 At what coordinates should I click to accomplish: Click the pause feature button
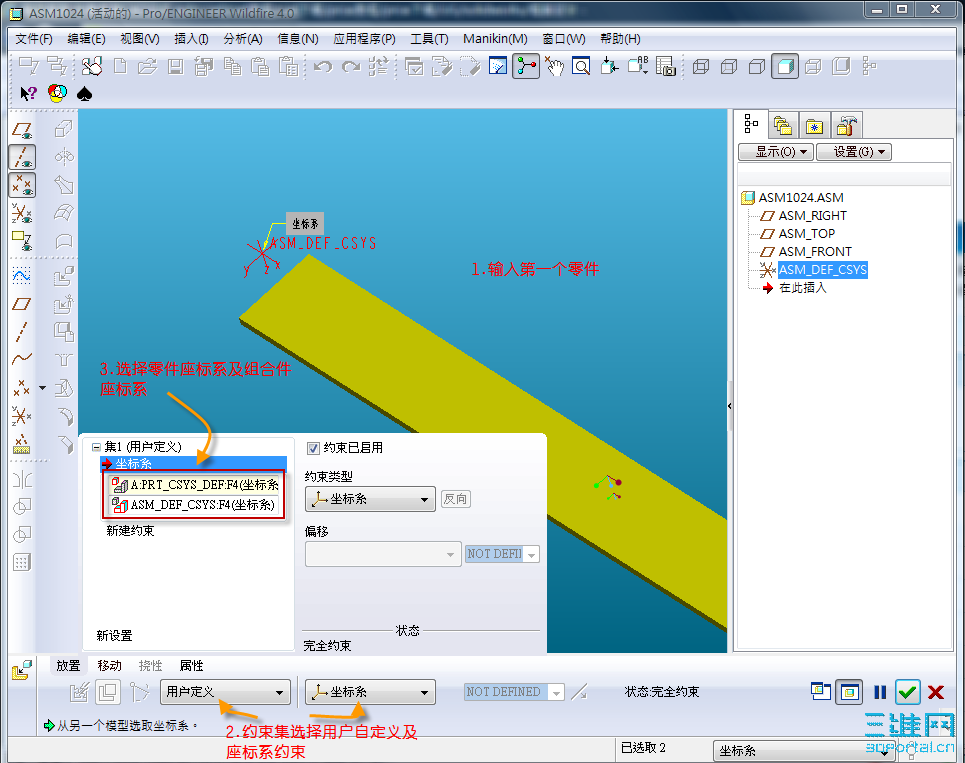880,692
